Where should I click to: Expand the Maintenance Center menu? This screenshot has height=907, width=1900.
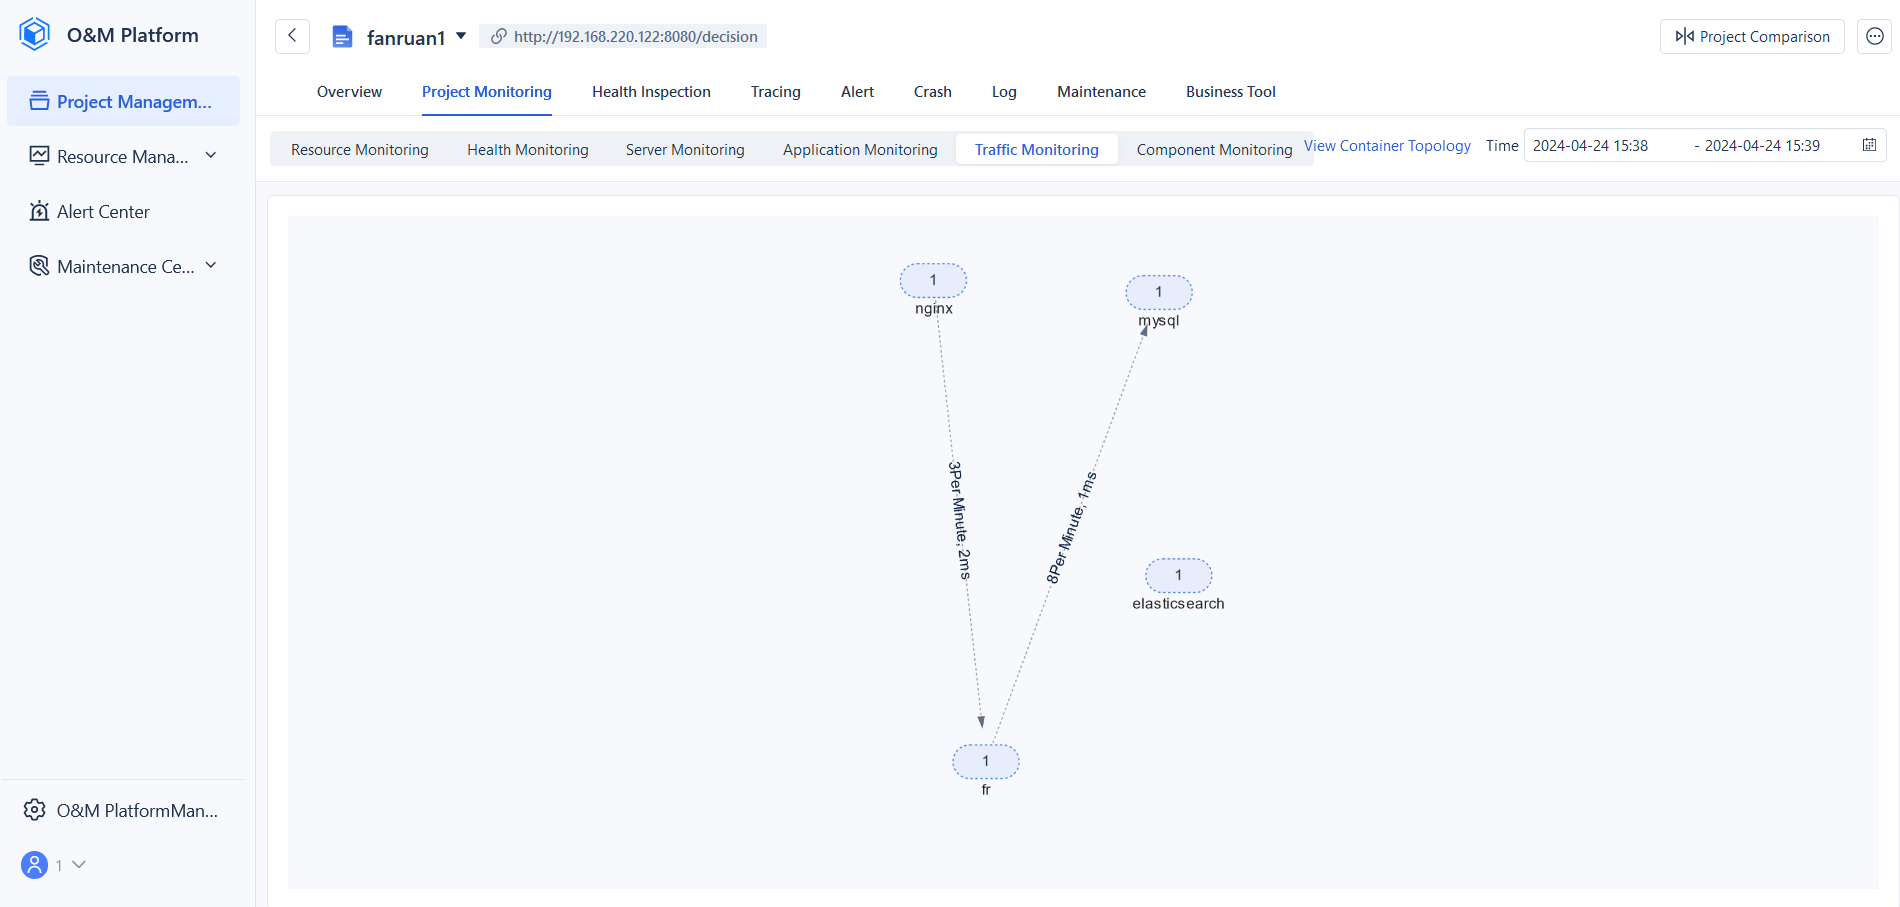210,265
